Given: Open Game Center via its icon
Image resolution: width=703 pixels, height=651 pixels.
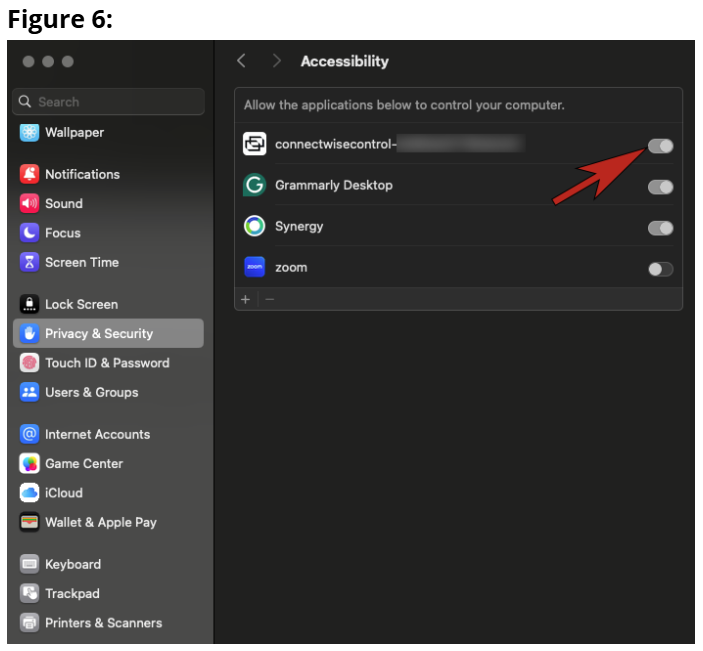Looking at the screenshot, I should [x=29, y=464].
